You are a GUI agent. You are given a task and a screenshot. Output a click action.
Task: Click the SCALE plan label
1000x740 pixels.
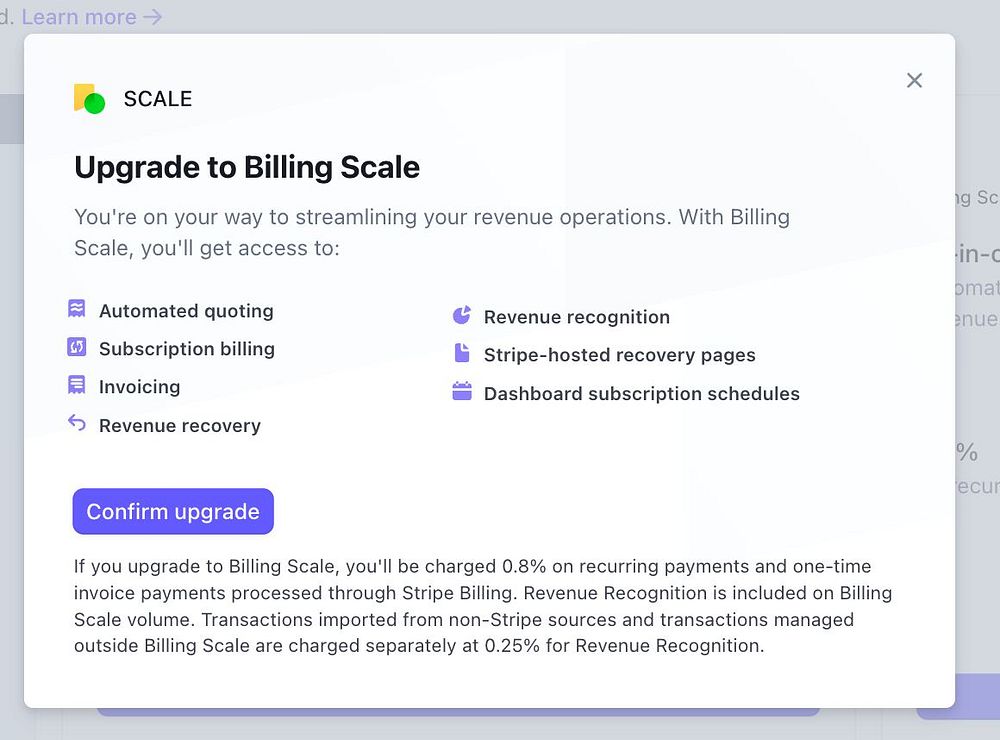pos(158,99)
